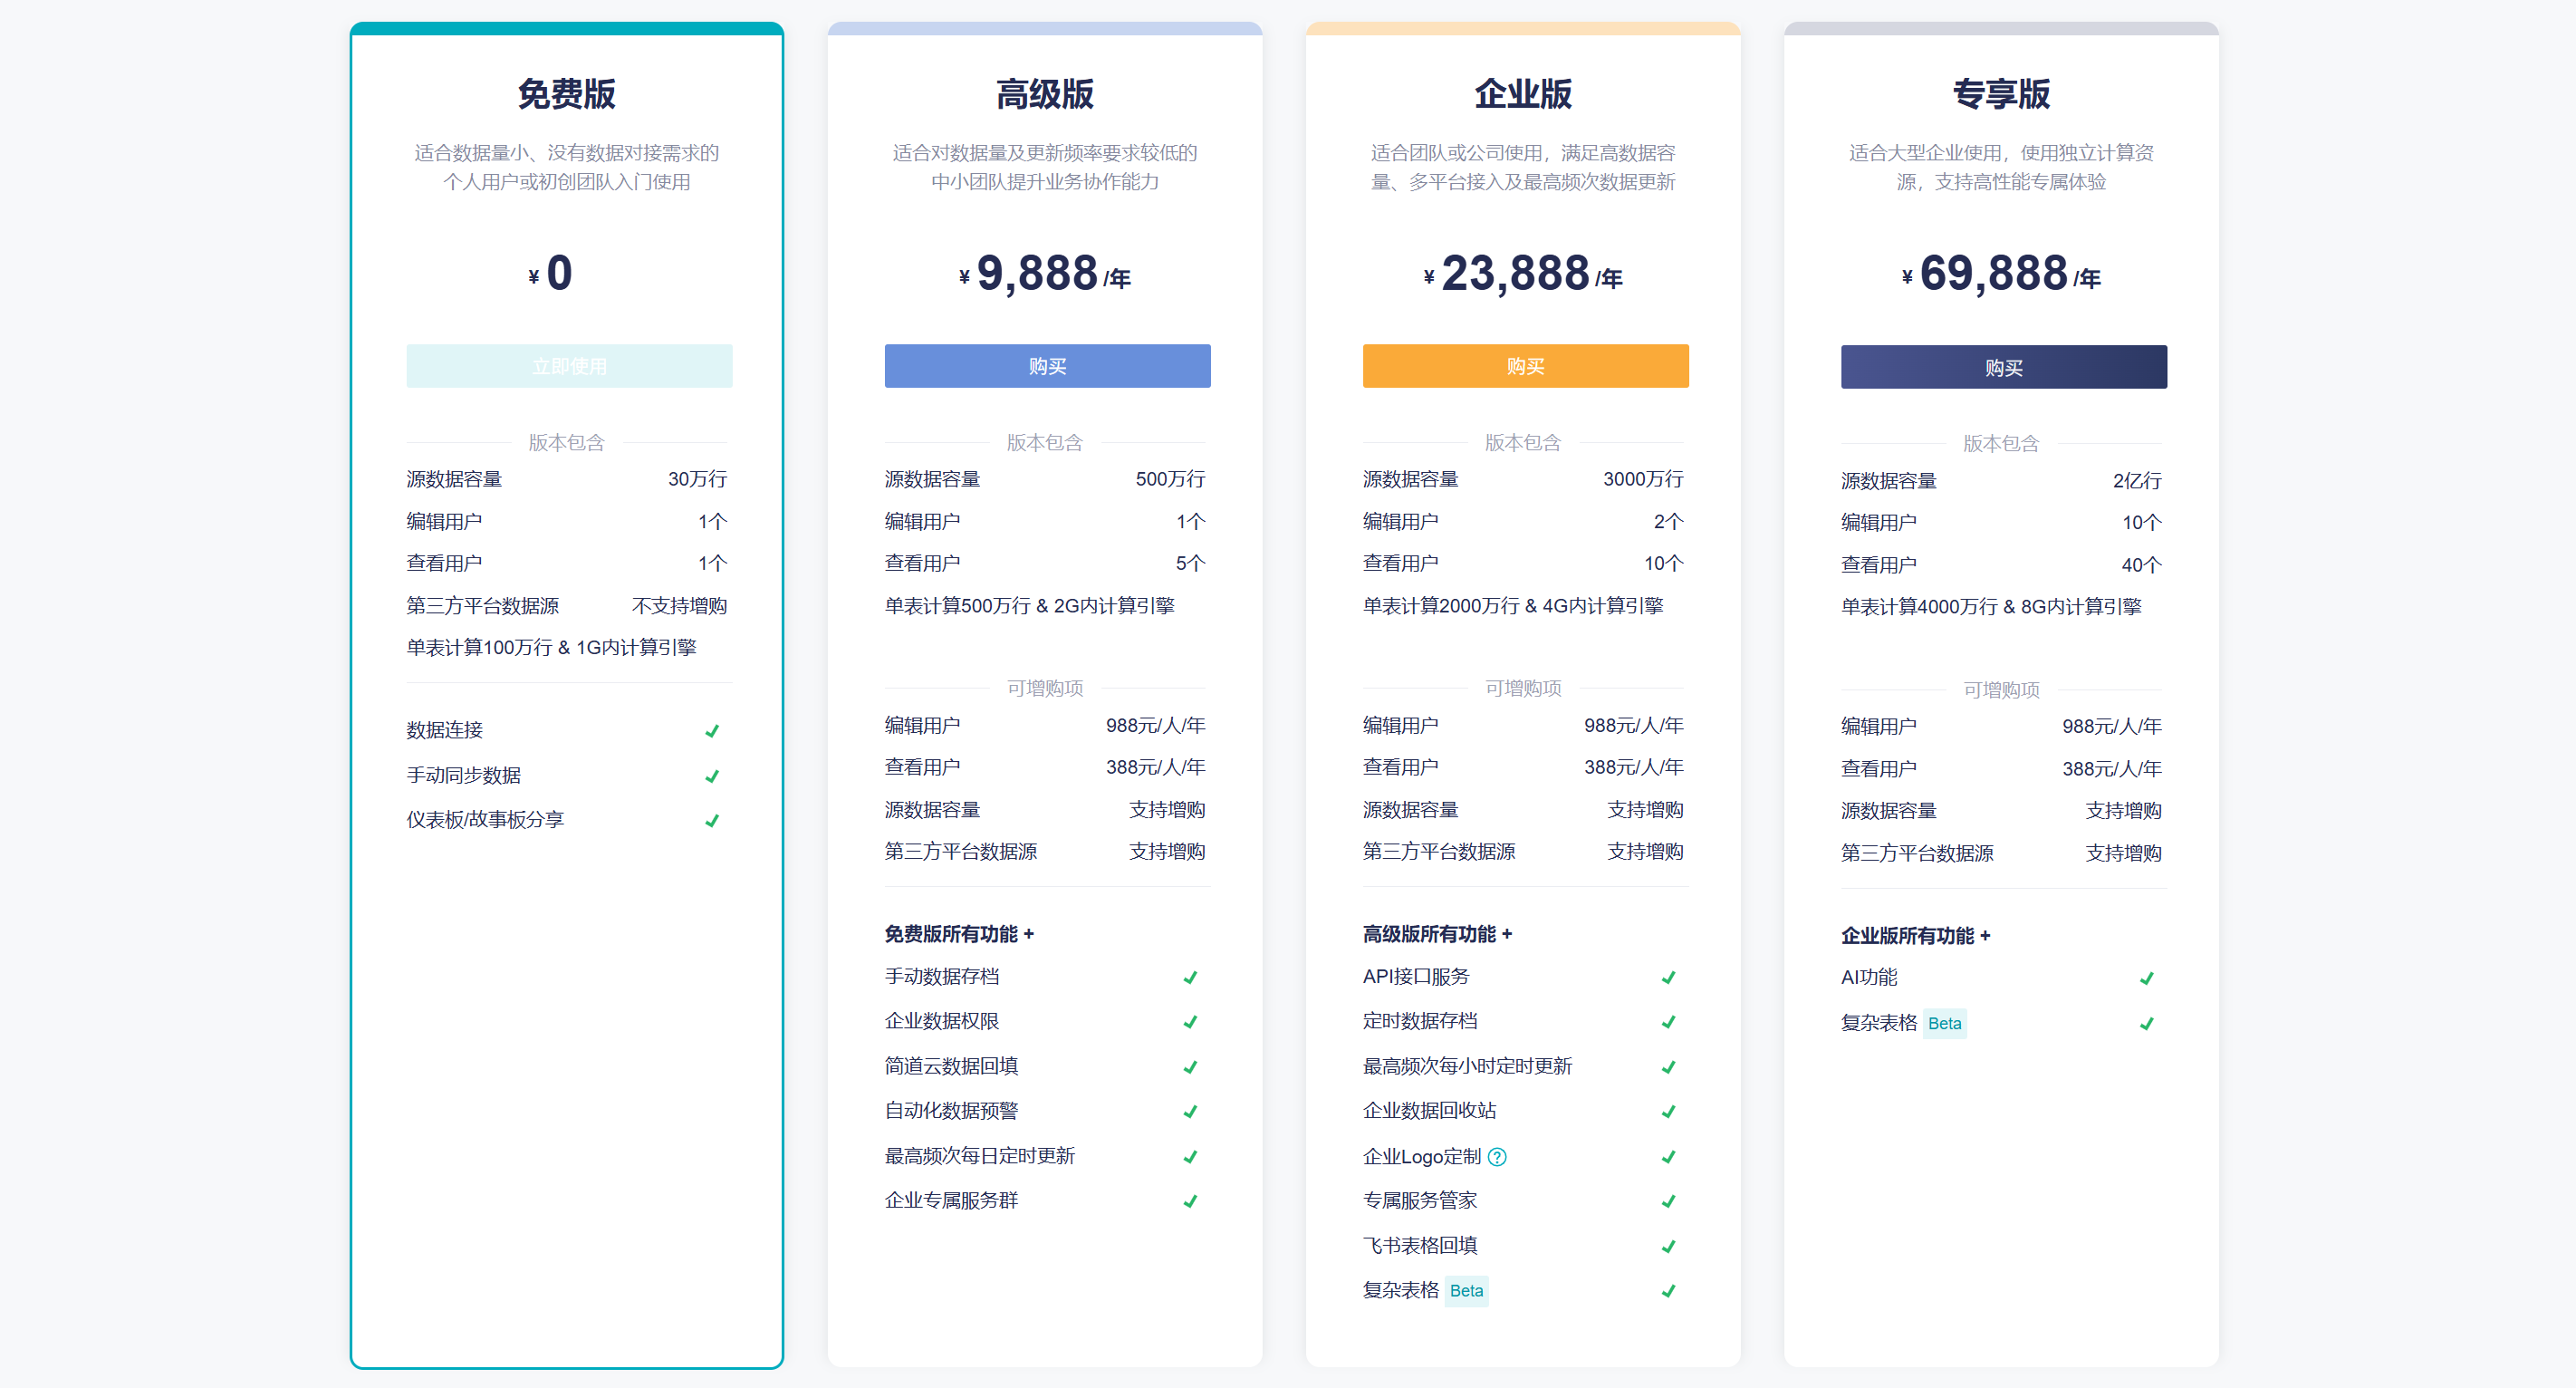Click the checkmark next to AI功能
The image size is (2576, 1388).
click(2146, 979)
